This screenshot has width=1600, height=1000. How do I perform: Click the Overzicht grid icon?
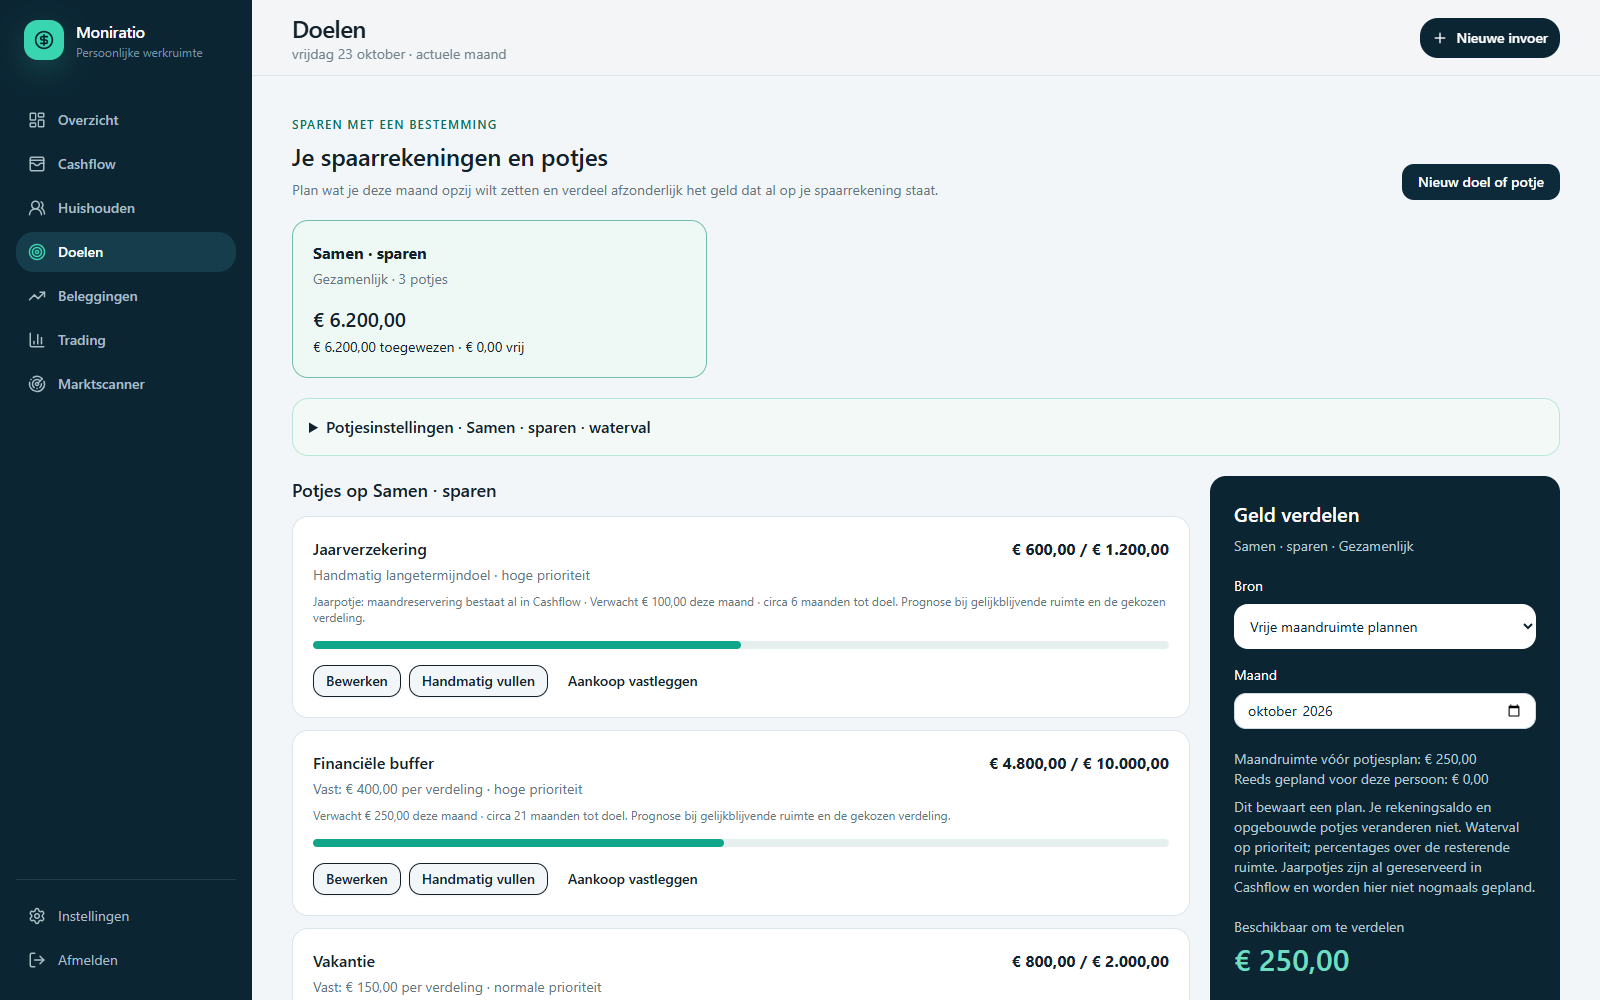(37, 120)
